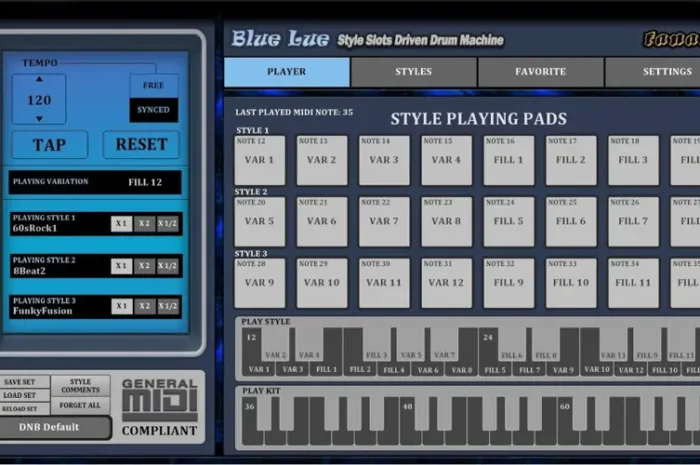Trigger the FILL 11 pad (Note 34)

(633, 283)
